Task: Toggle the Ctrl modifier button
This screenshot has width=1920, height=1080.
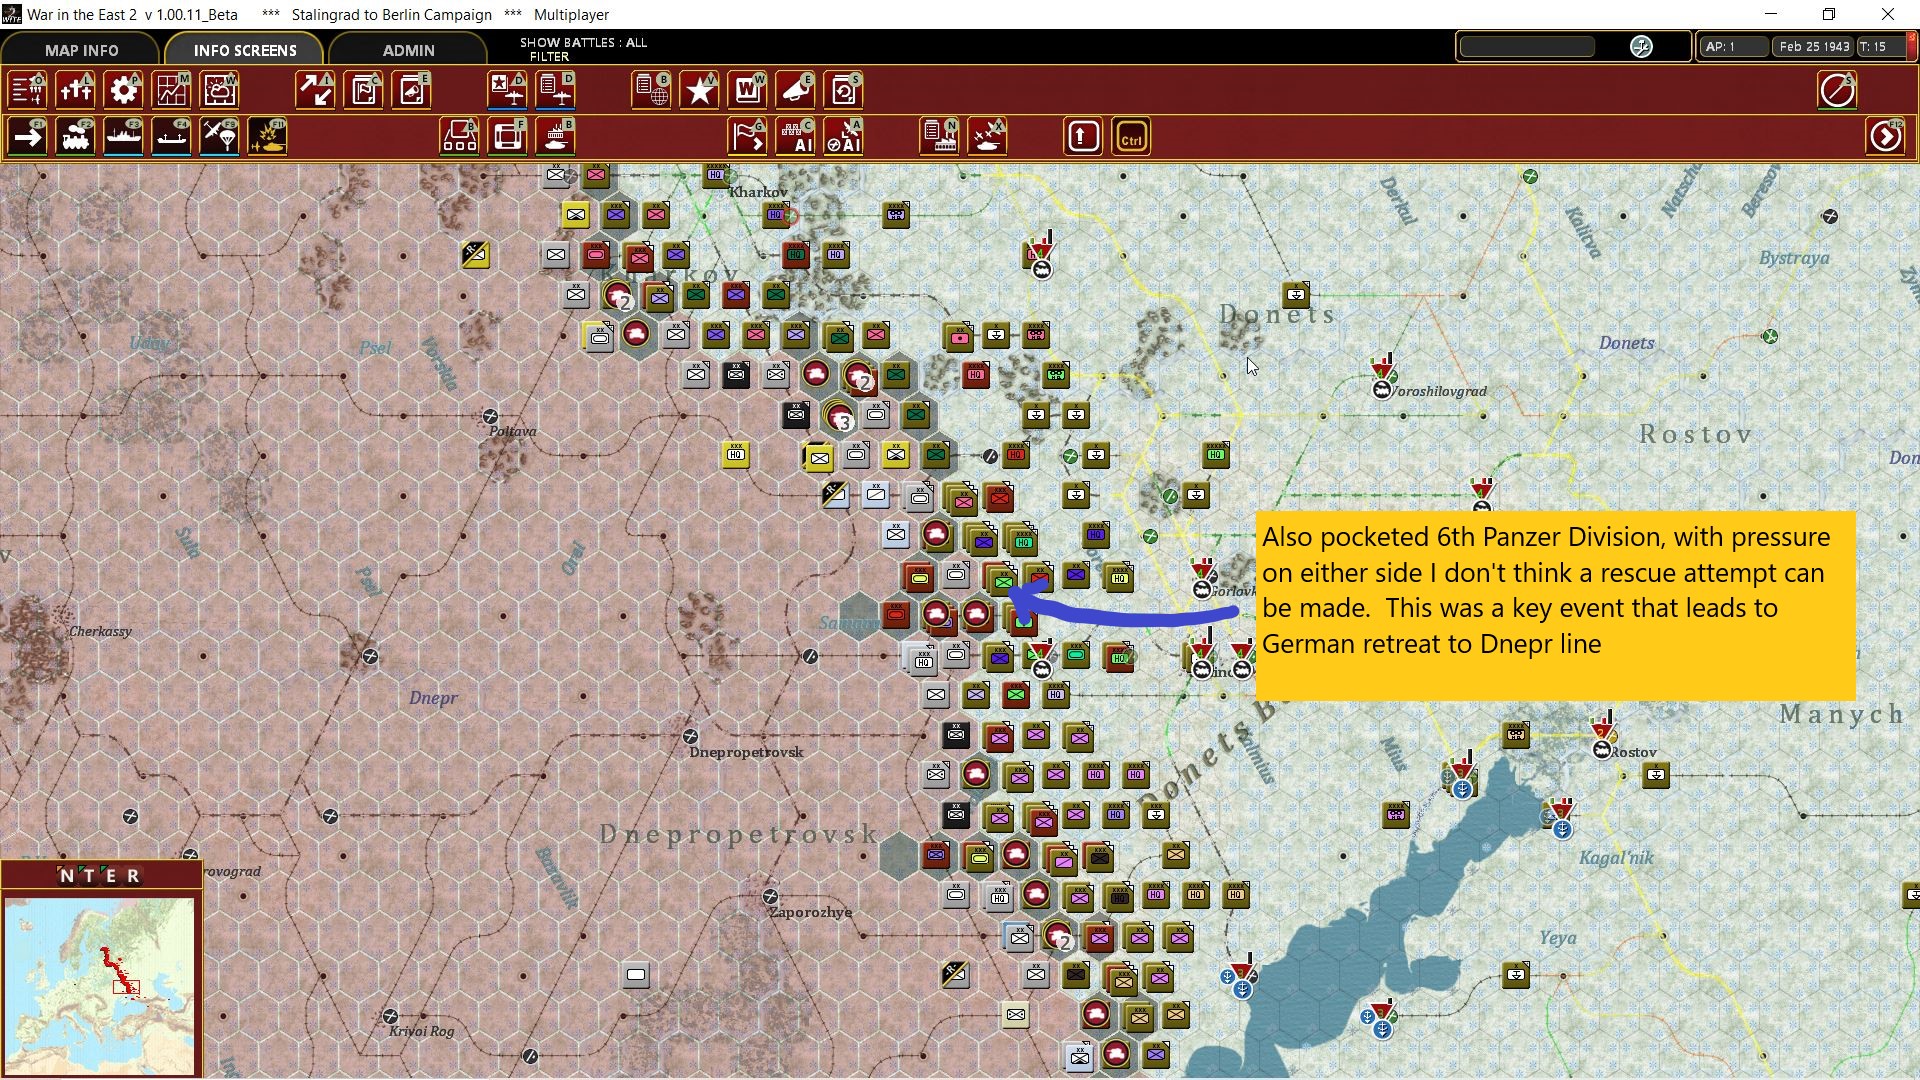Action: (x=1133, y=137)
